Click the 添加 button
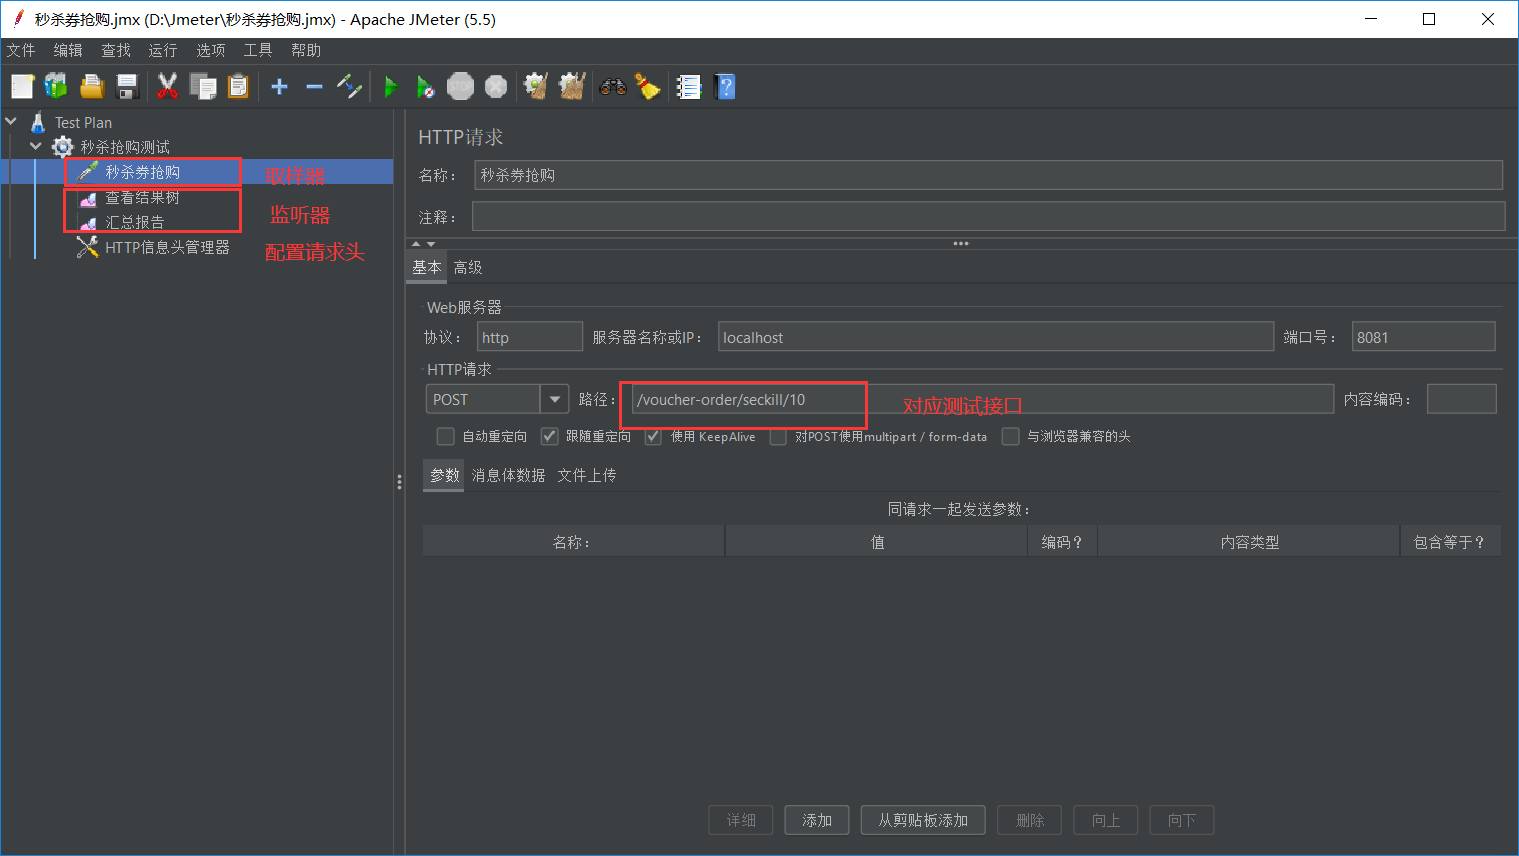This screenshot has width=1519, height=856. click(x=816, y=820)
